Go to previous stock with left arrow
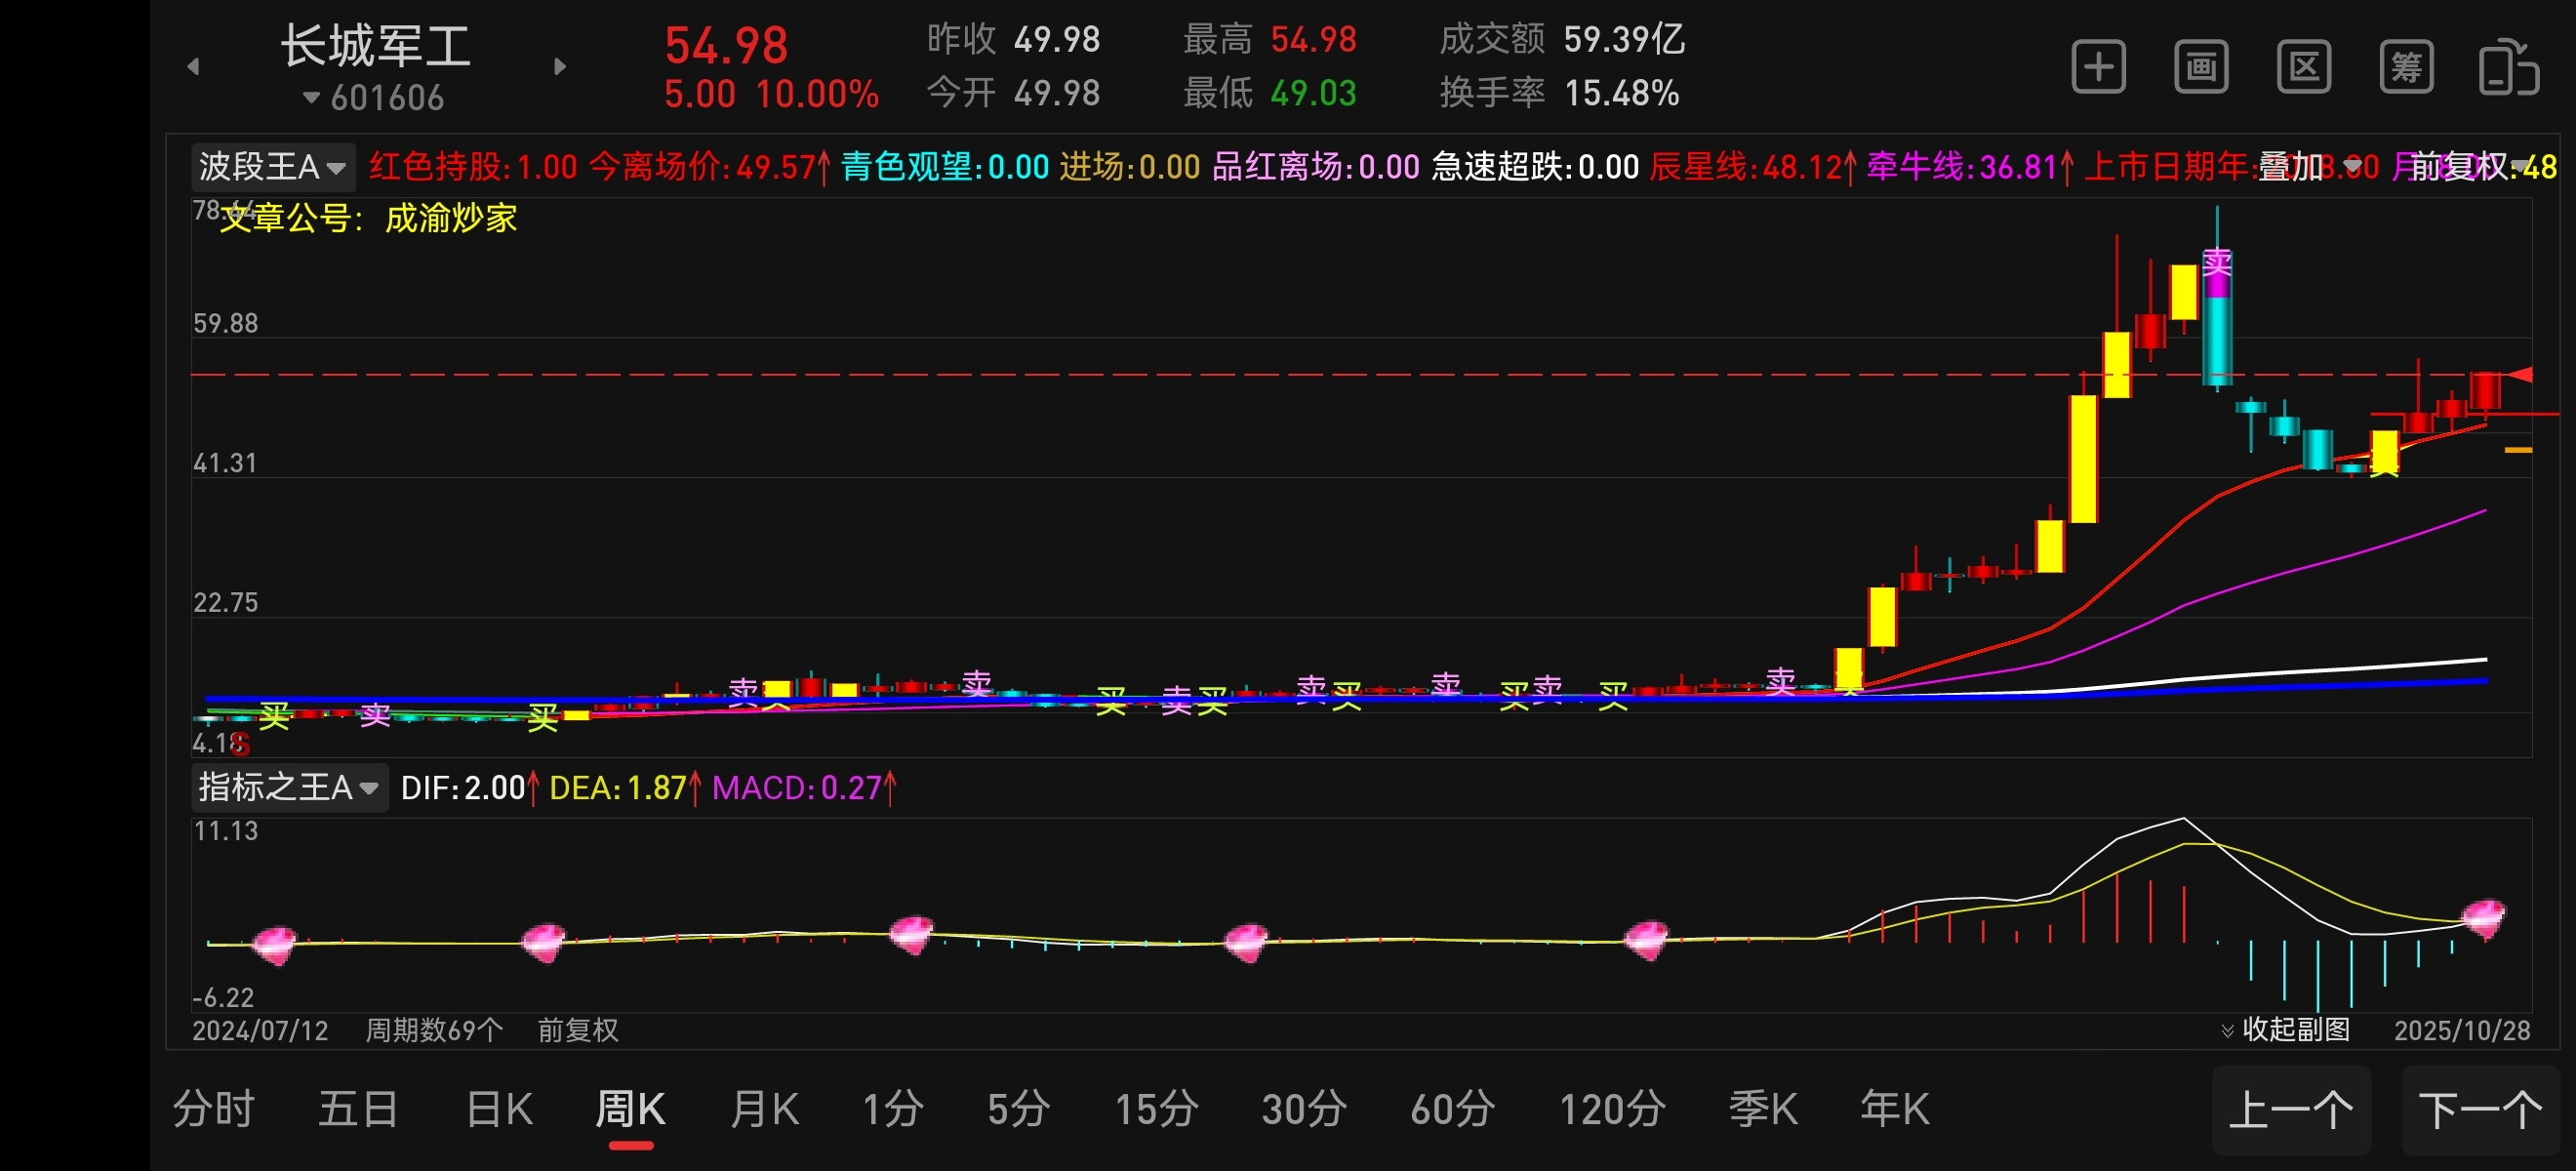2576x1171 pixels. (x=193, y=67)
